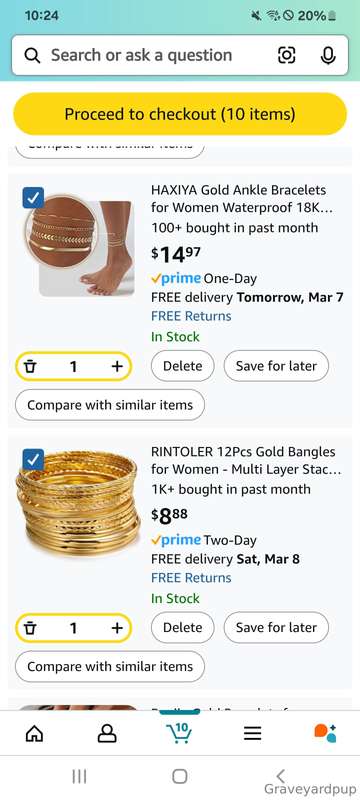The width and height of the screenshot is (360, 800).
Task: Uncheck the RINTOLER Gold Bangles checkbox
Action: [x=33, y=460]
